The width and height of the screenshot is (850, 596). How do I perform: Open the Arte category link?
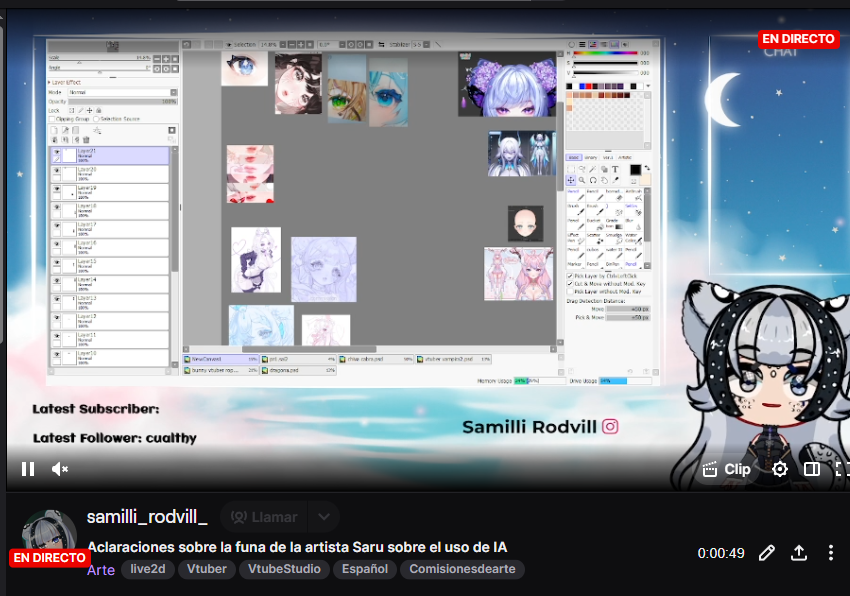click(101, 570)
